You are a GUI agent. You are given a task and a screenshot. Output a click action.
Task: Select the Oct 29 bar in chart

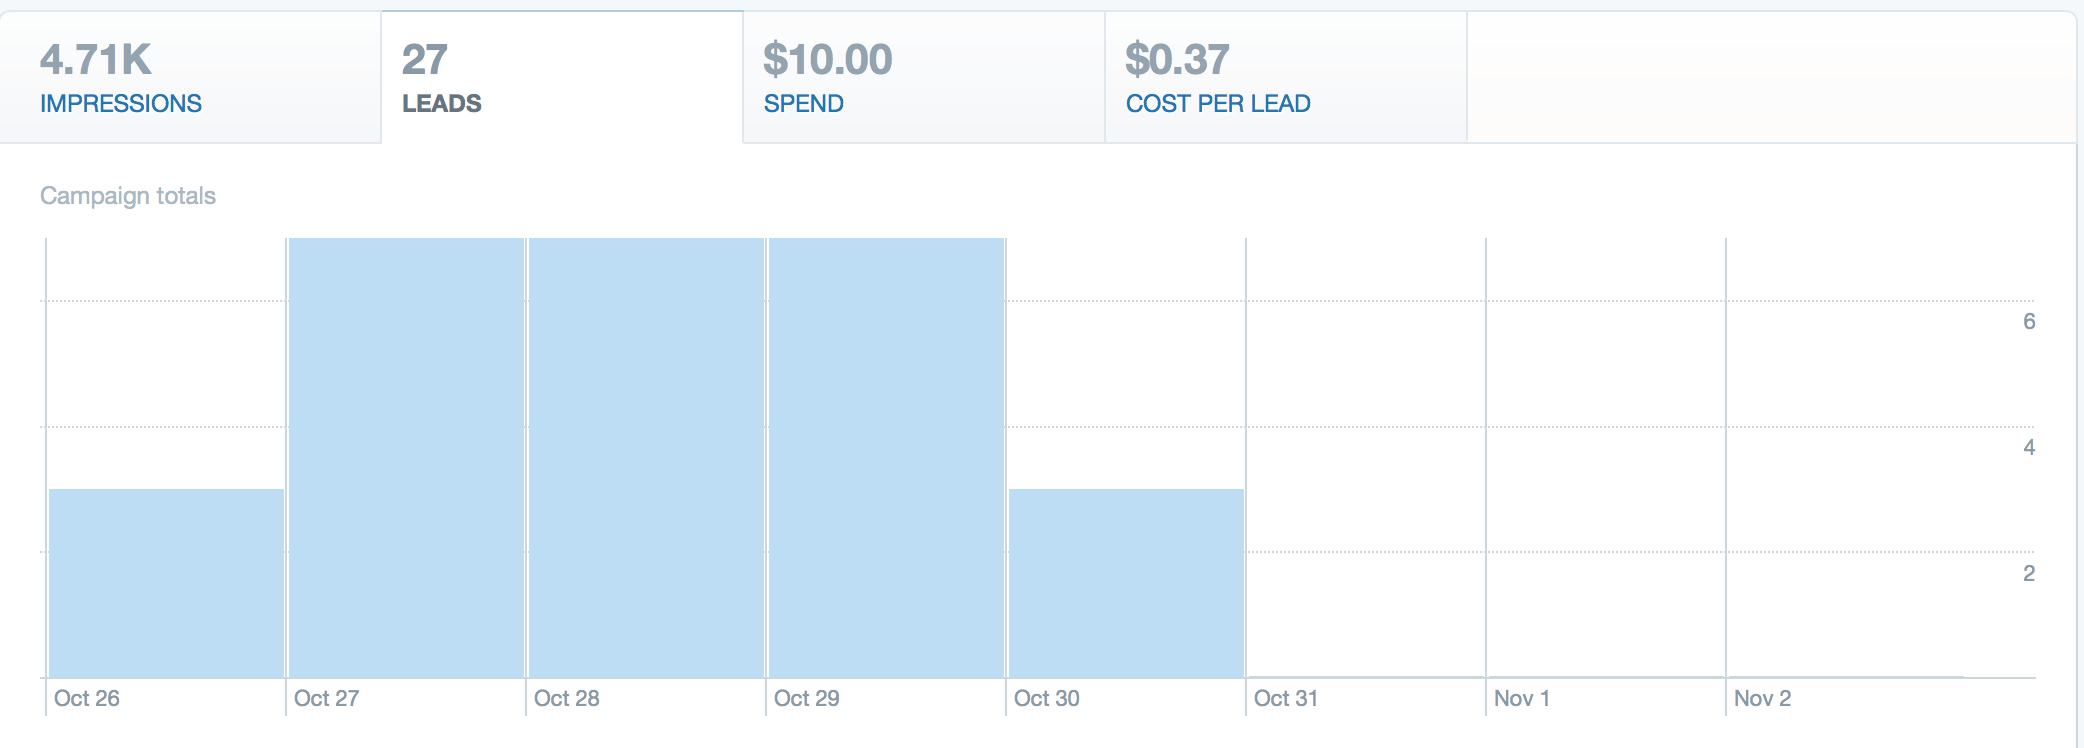click(886, 458)
